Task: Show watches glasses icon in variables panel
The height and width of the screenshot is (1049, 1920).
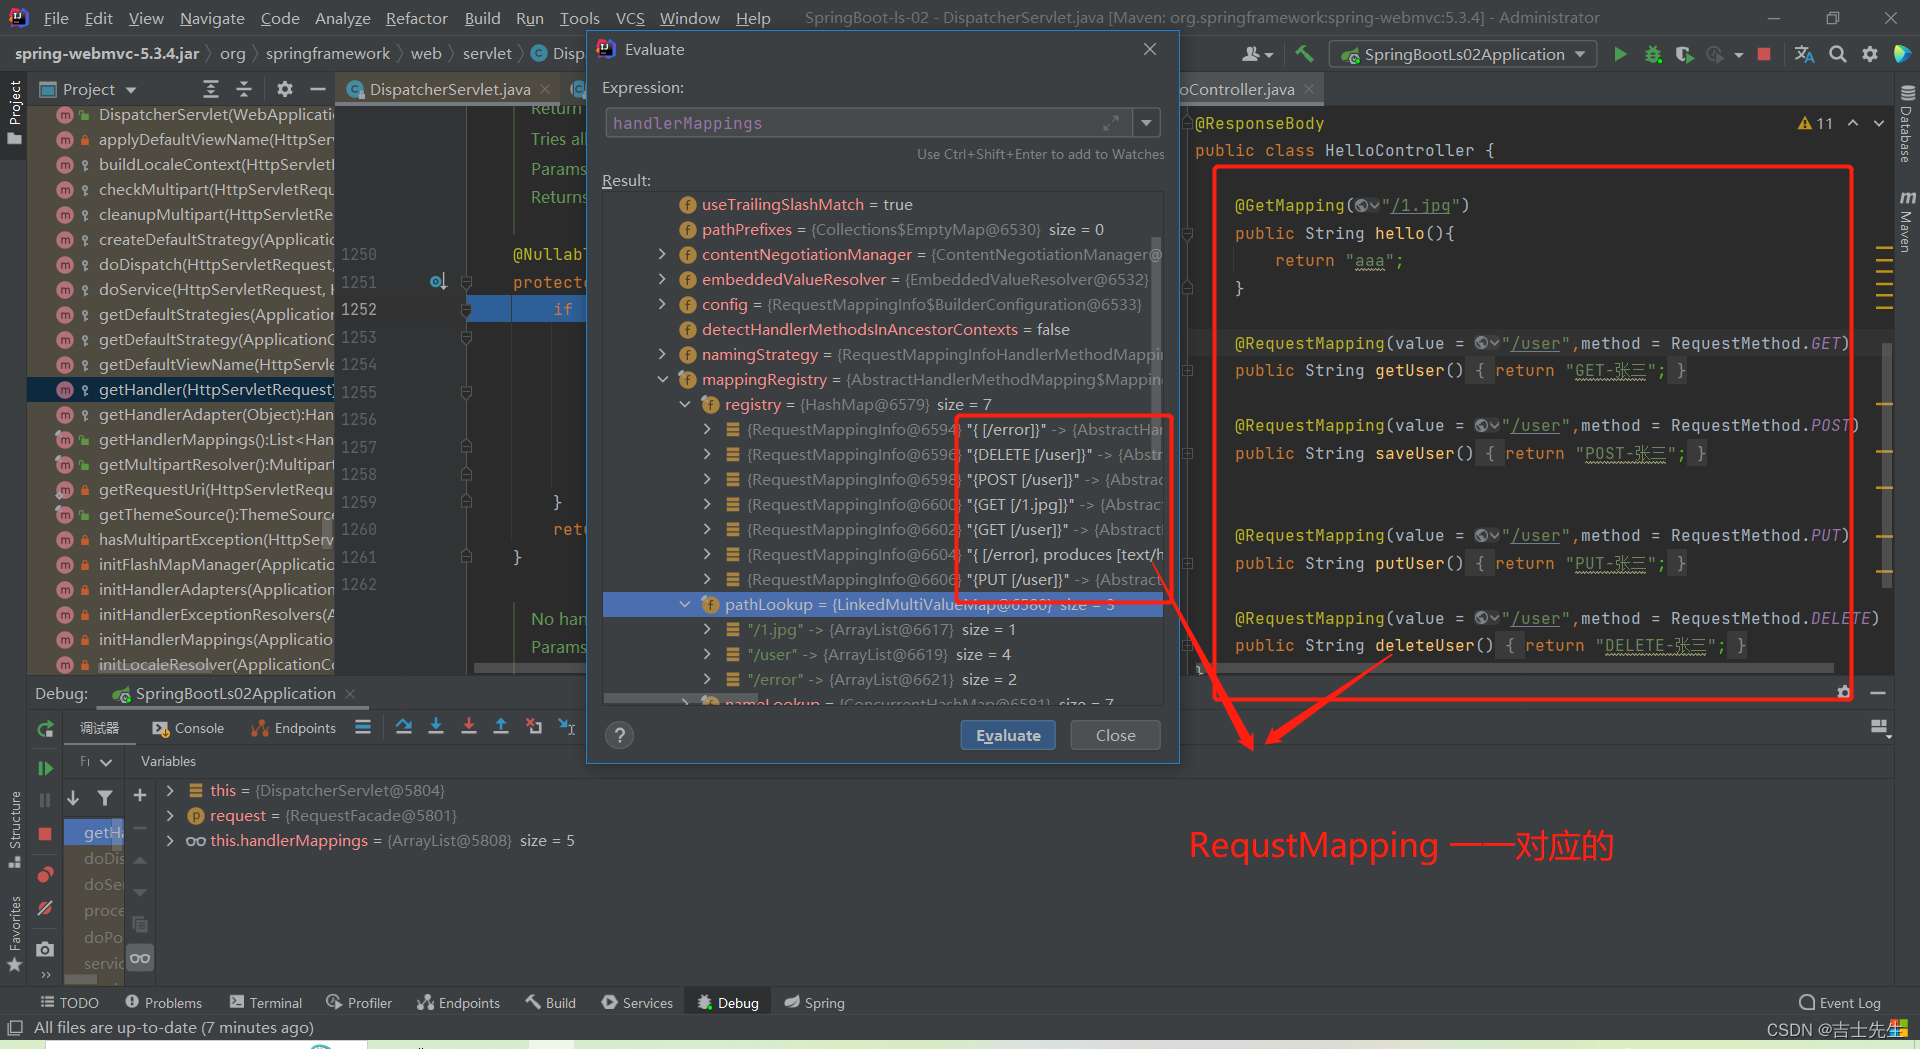Action: [x=140, y=958]
